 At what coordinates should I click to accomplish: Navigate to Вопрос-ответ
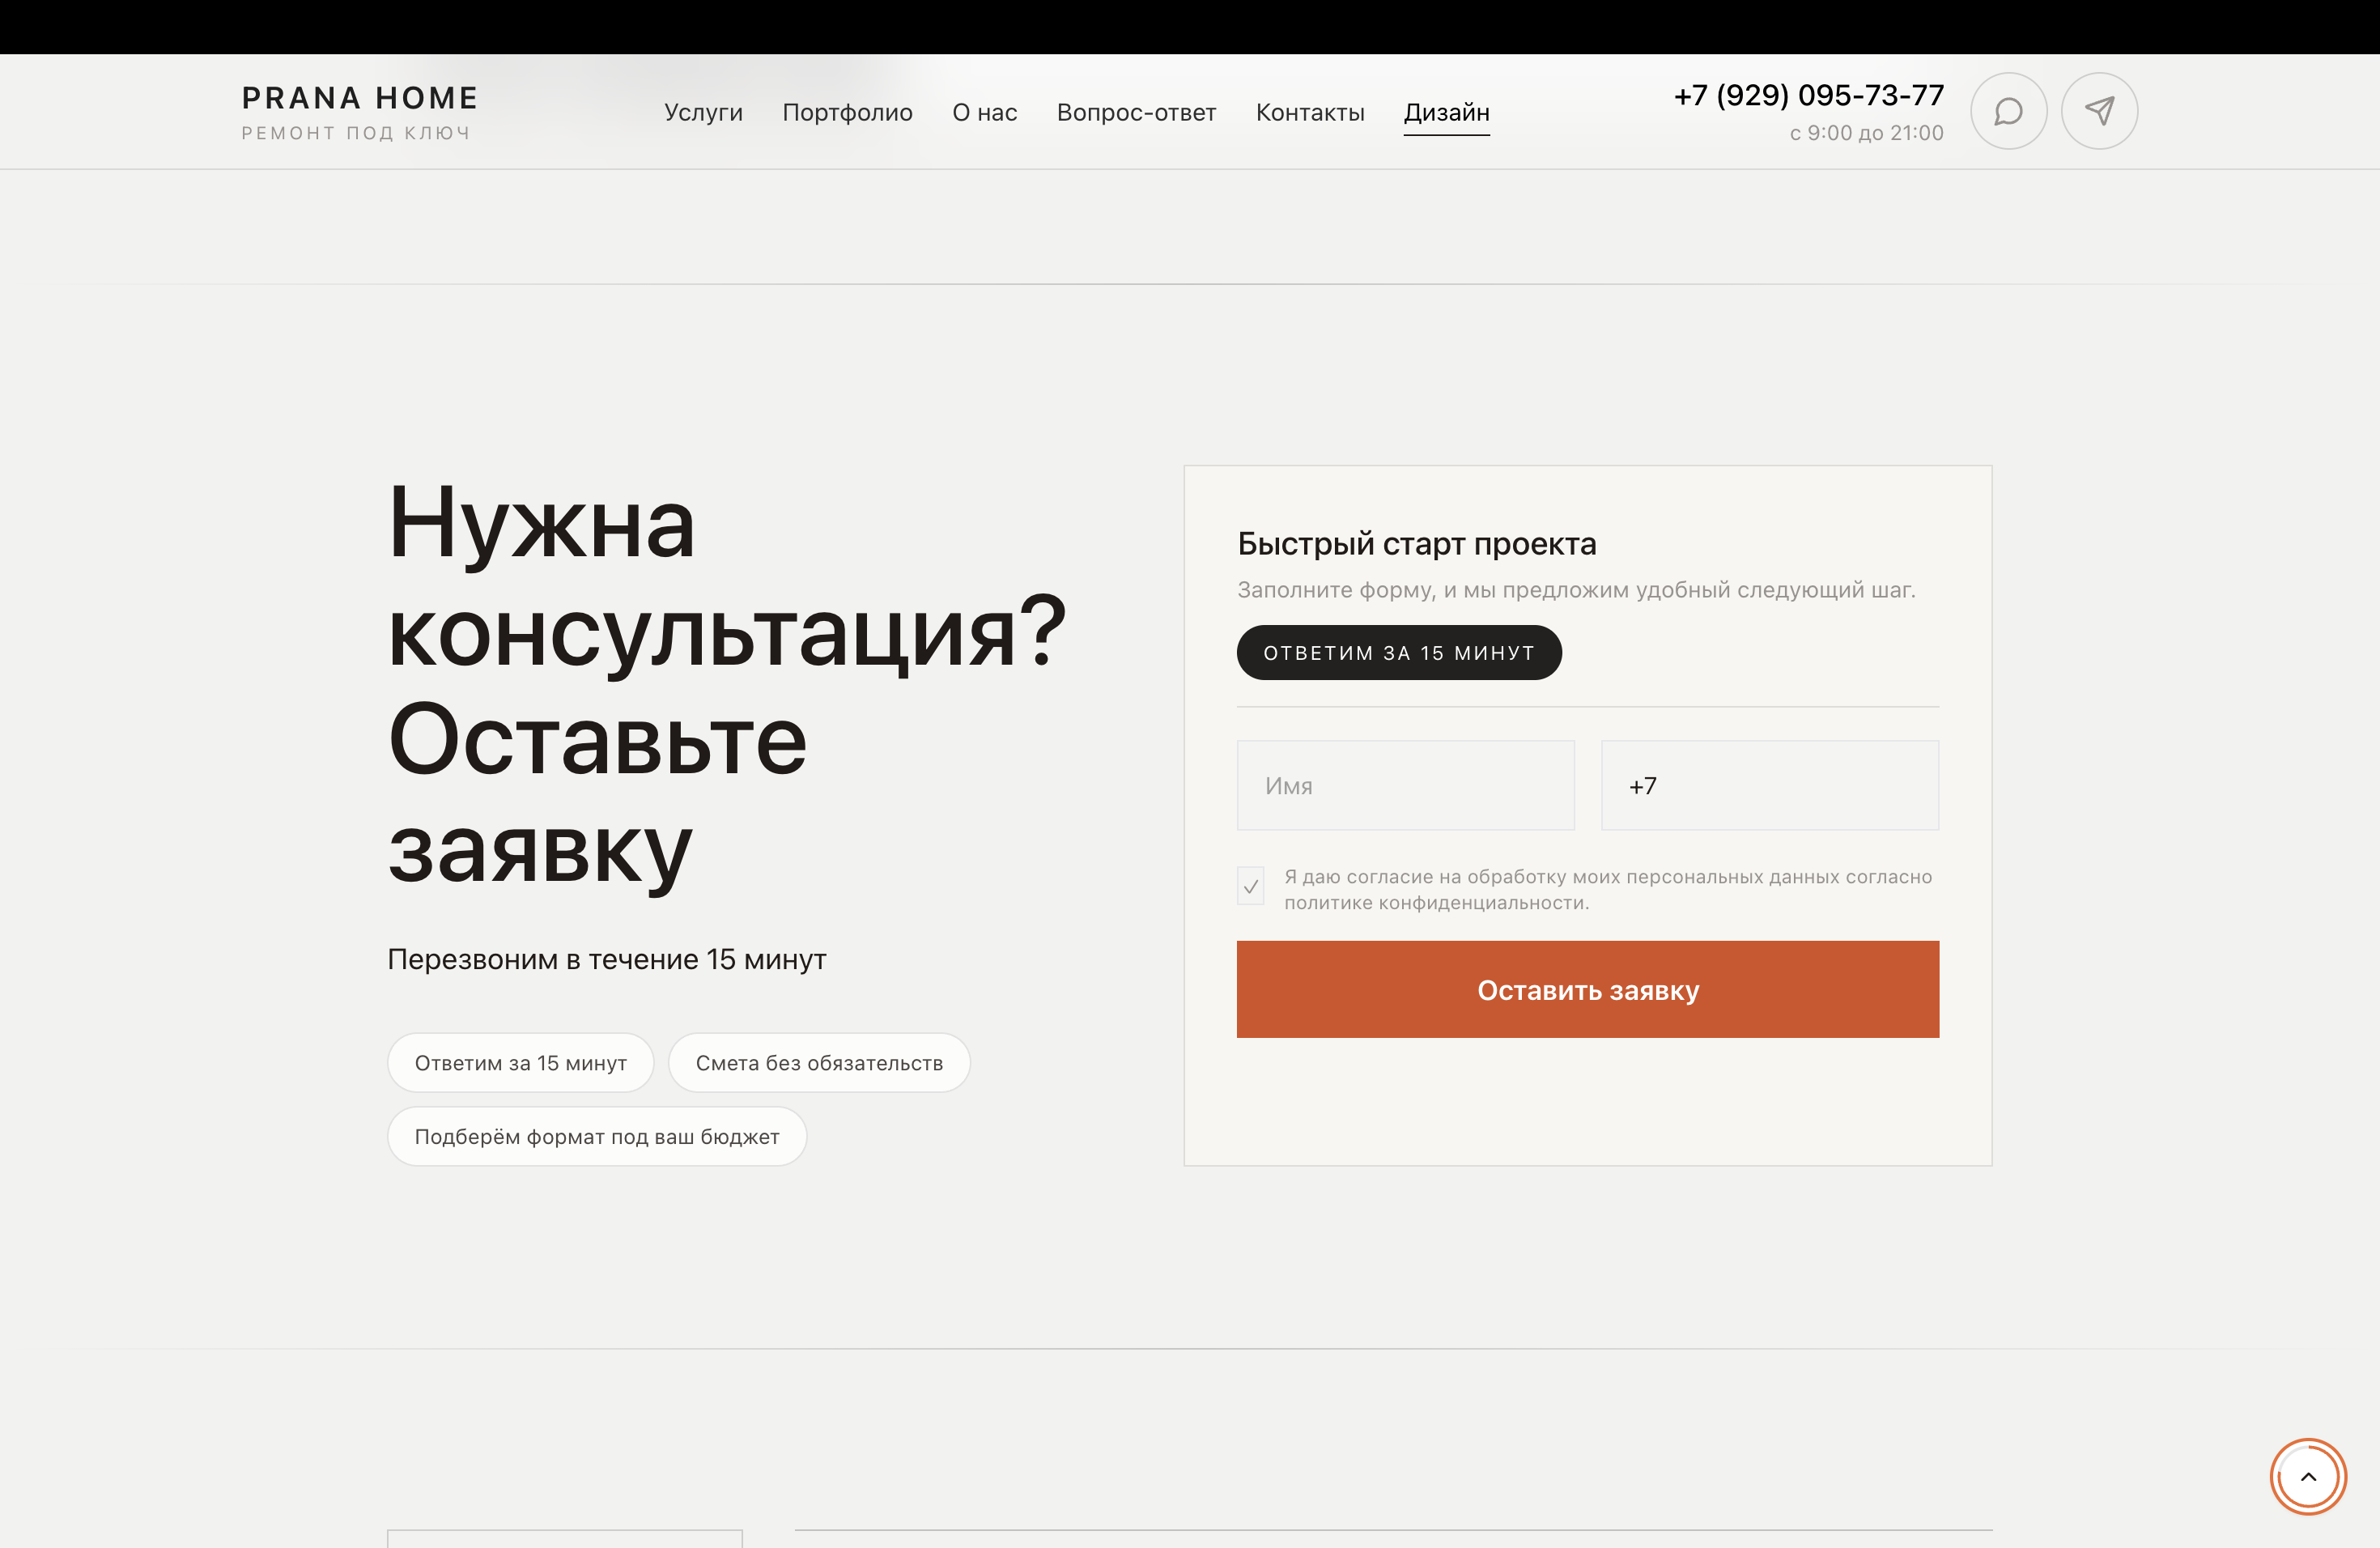click(x=1136, y=112)
